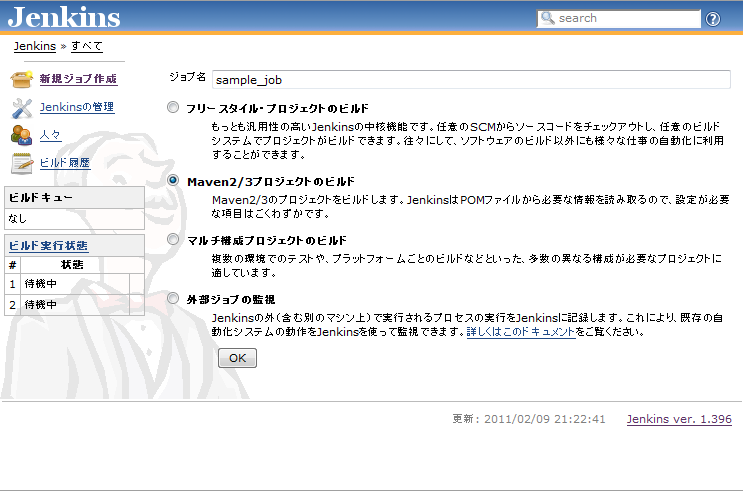Click the マルチ構成プロジェクトのビルド label
Image resolution: width=743 pixels, height=492 pixels.
pos(267,241)
